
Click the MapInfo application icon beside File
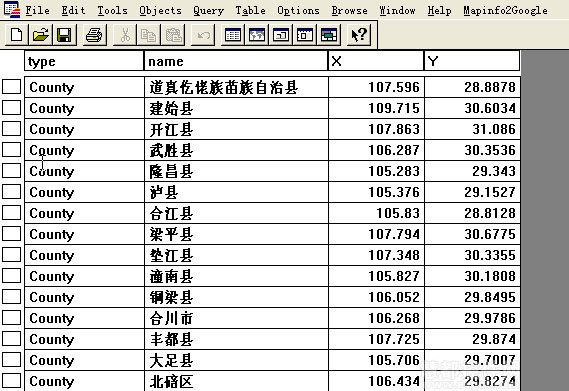[12, 10]
